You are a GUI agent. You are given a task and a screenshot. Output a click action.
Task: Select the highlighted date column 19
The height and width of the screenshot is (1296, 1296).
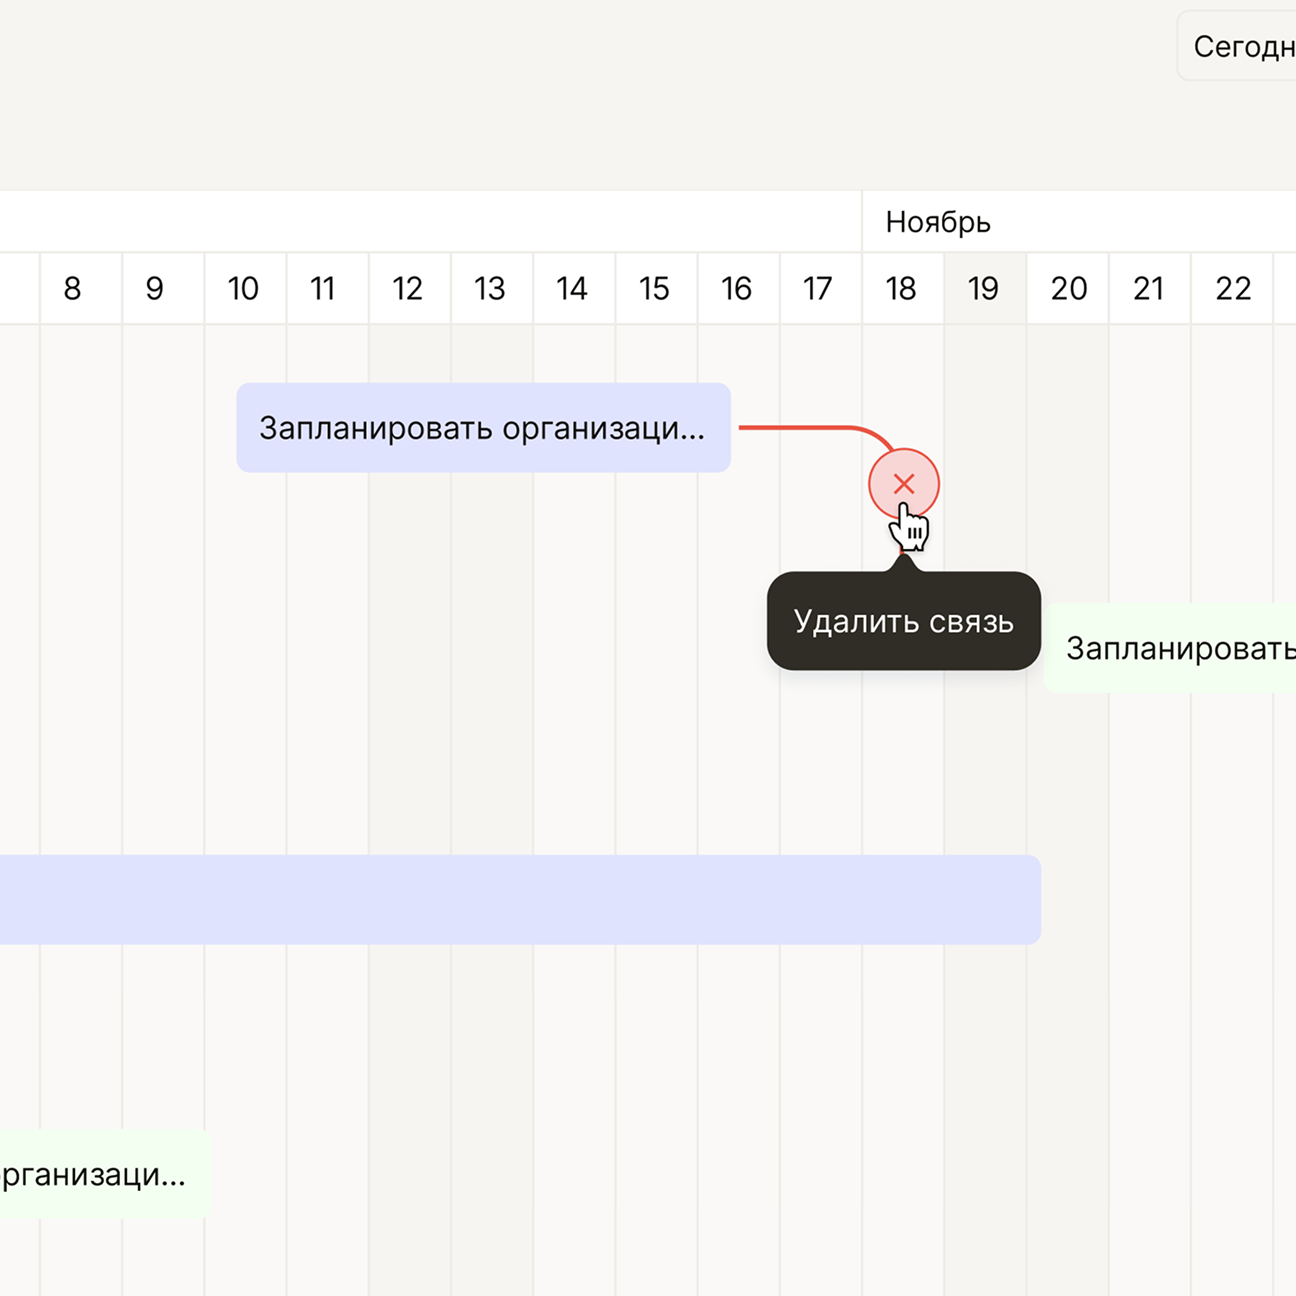[983, 289]
